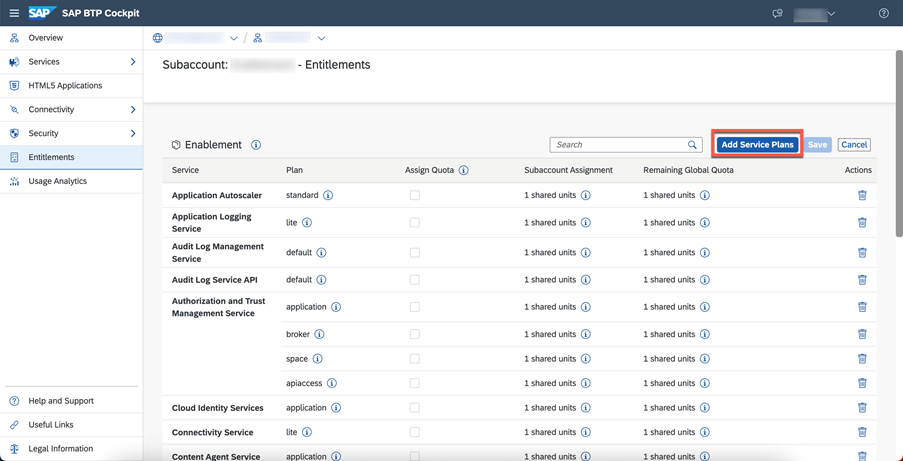
Task: Check Assign Quota for Application Logging Service
Action: (415, 222)
